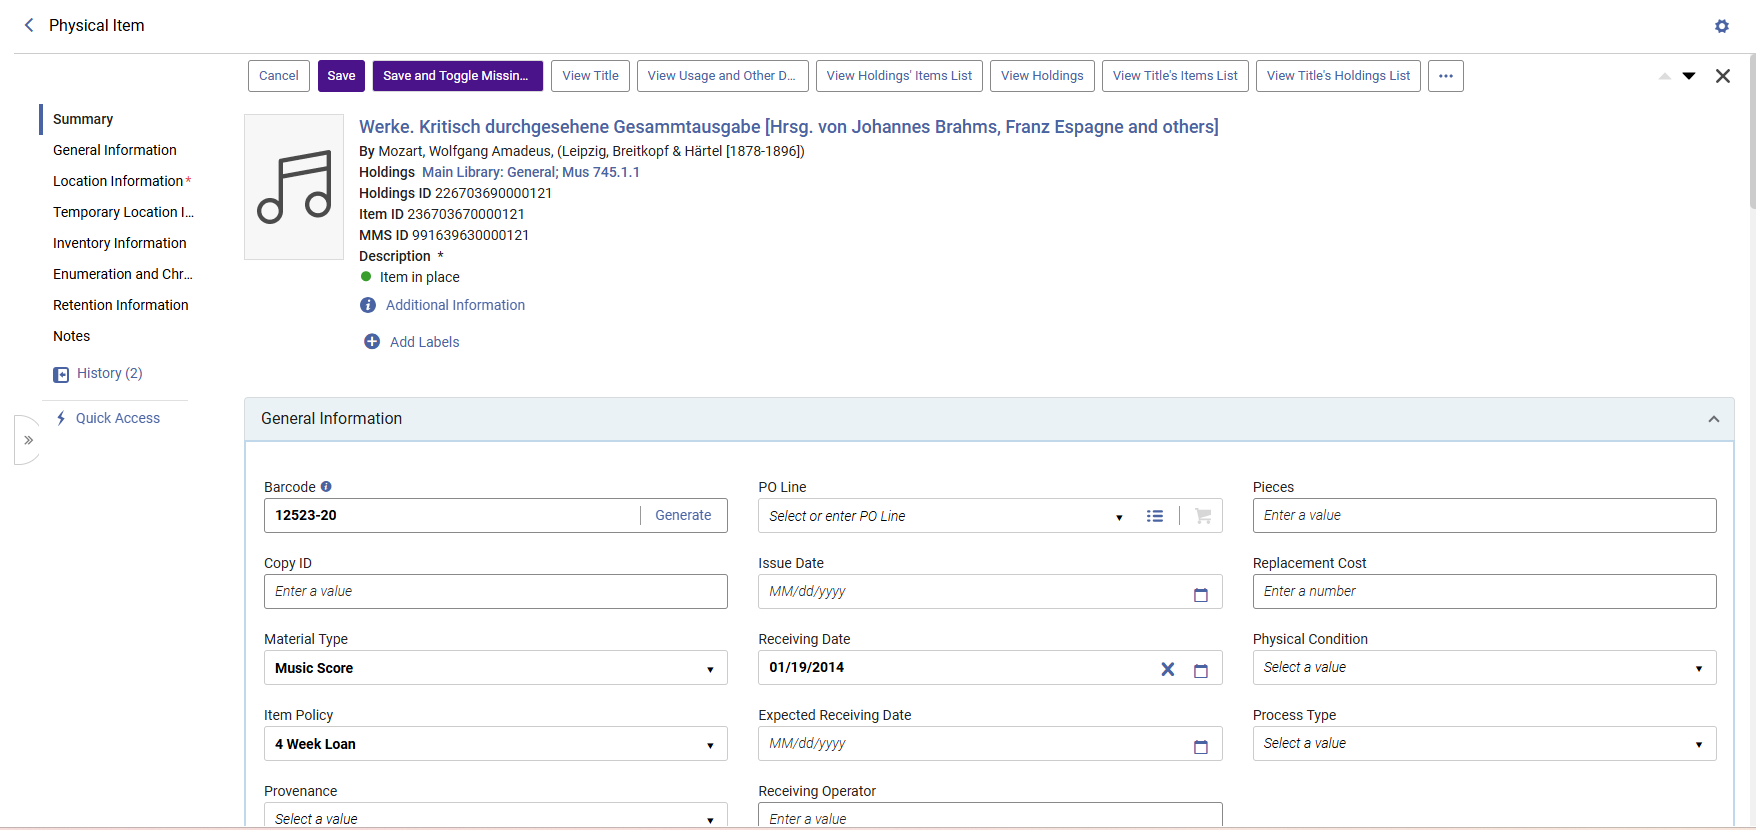Expand the left side panel chevron
Image resolution: width=1756 pixels, height=830 pixels.
point(28,440)
